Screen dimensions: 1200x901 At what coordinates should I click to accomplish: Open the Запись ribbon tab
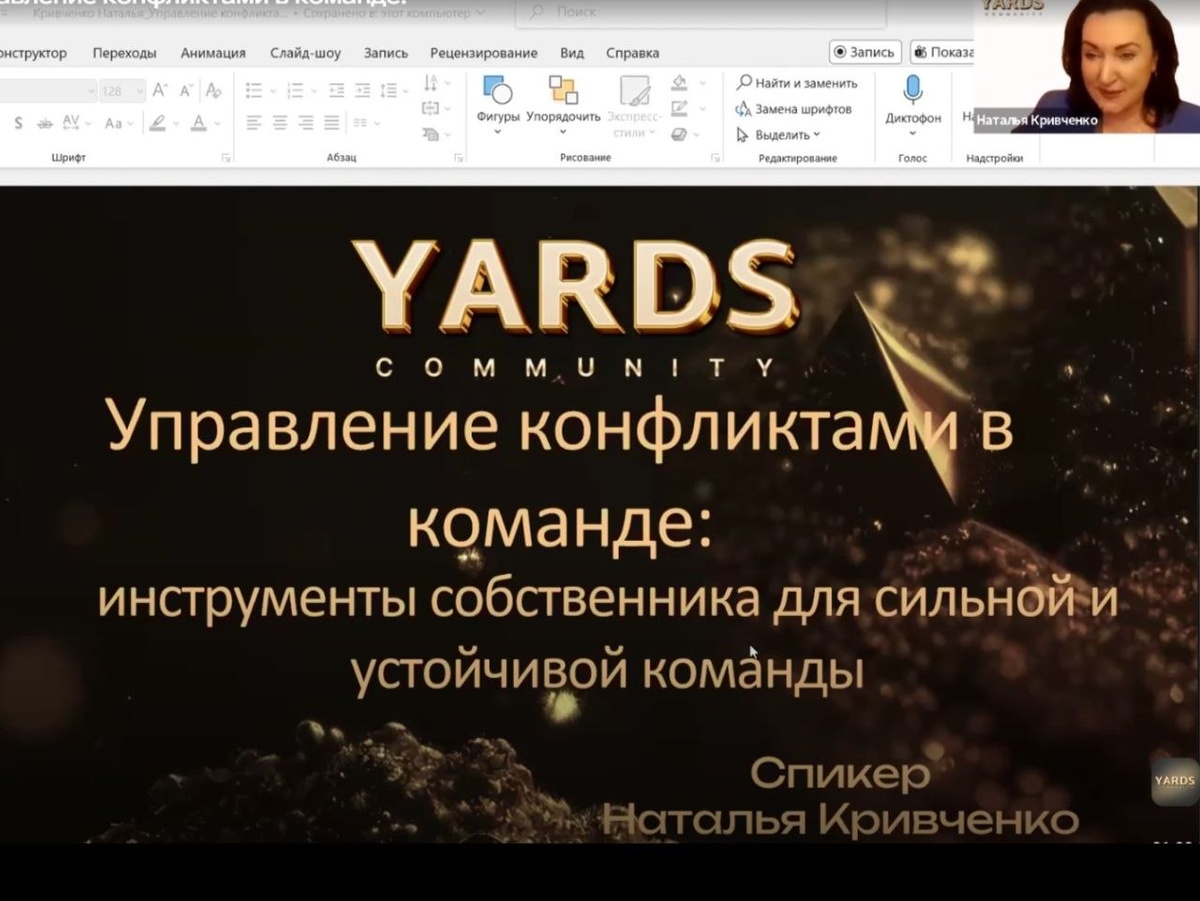pos(385,53)
